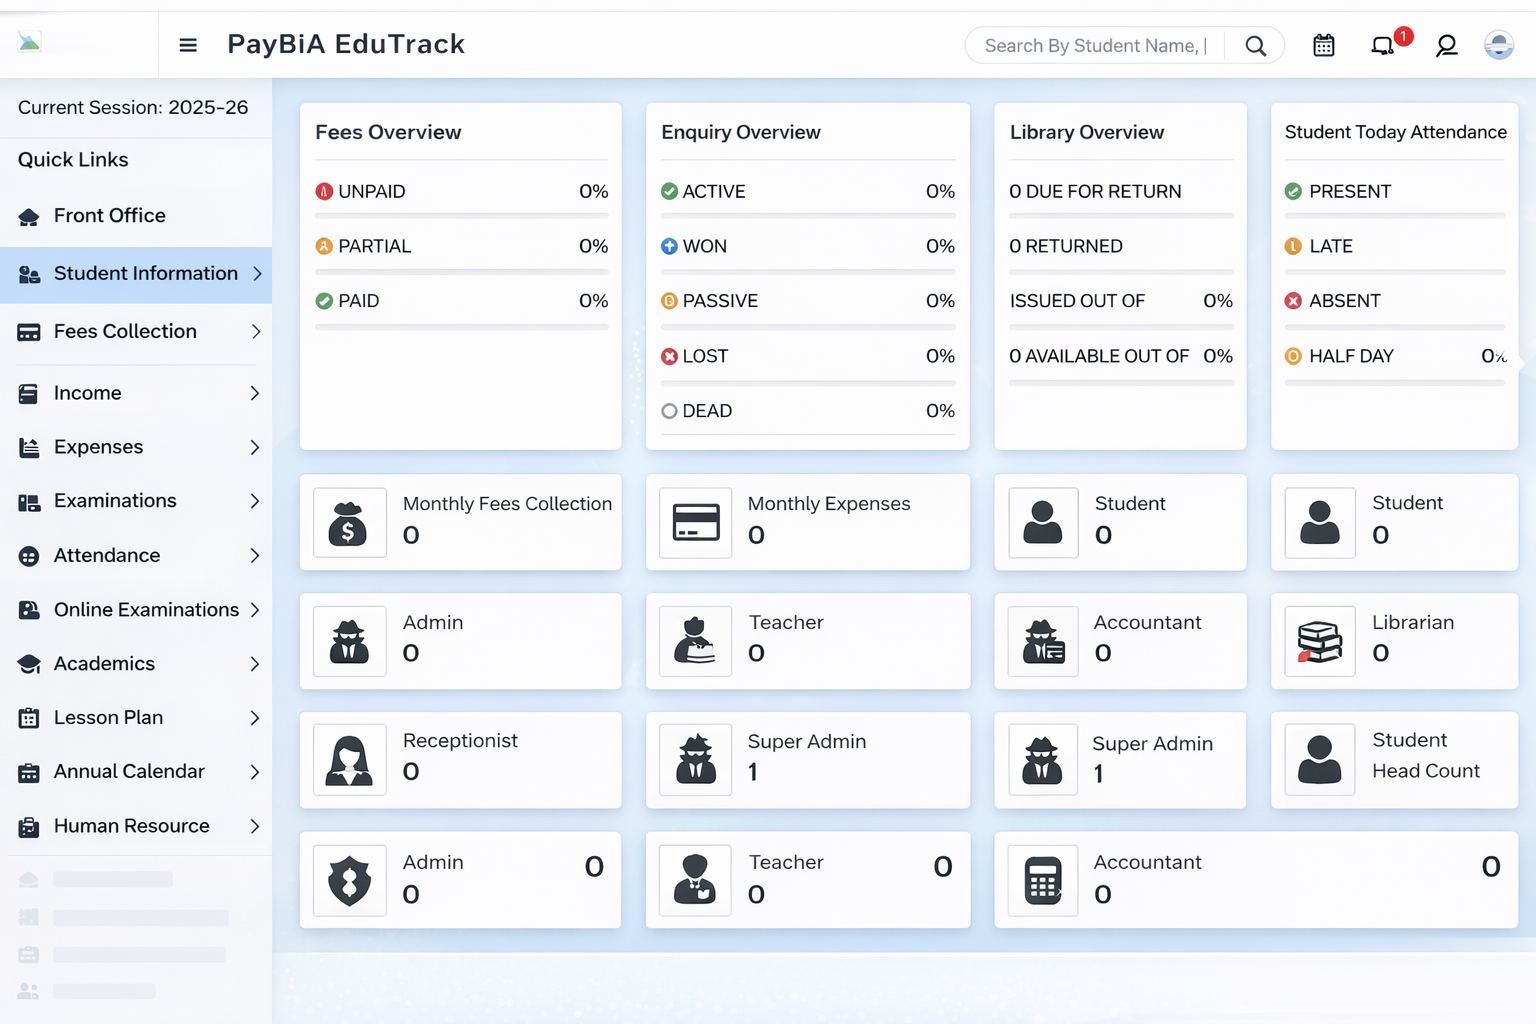Click the profile avatar in top-right corner

1498,45
